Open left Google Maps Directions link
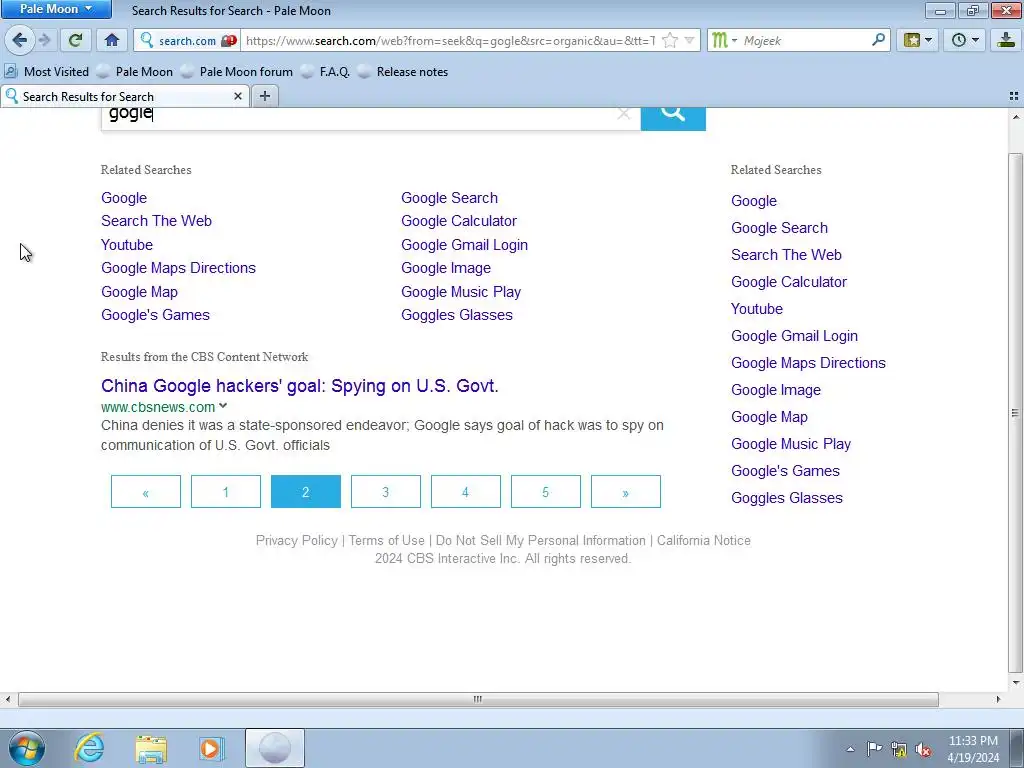 (x=178, y=268)
